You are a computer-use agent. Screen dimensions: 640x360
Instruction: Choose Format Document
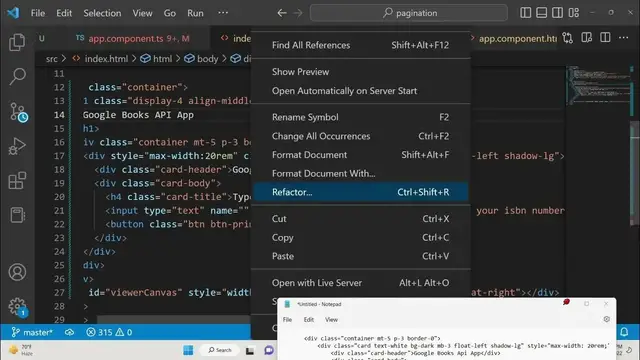[x=360, y=155]
